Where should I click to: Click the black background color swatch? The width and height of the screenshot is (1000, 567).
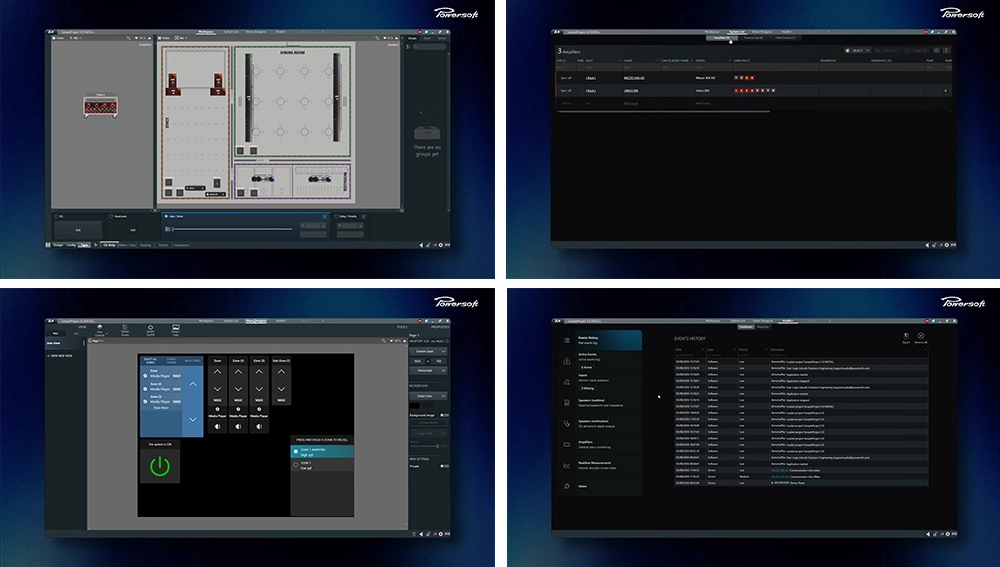(415, 406)
